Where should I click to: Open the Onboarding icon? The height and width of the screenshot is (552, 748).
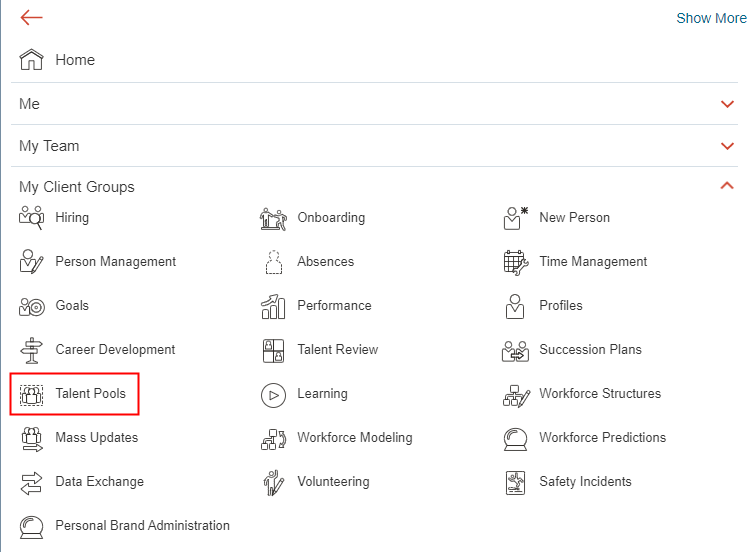pos(273,219)
